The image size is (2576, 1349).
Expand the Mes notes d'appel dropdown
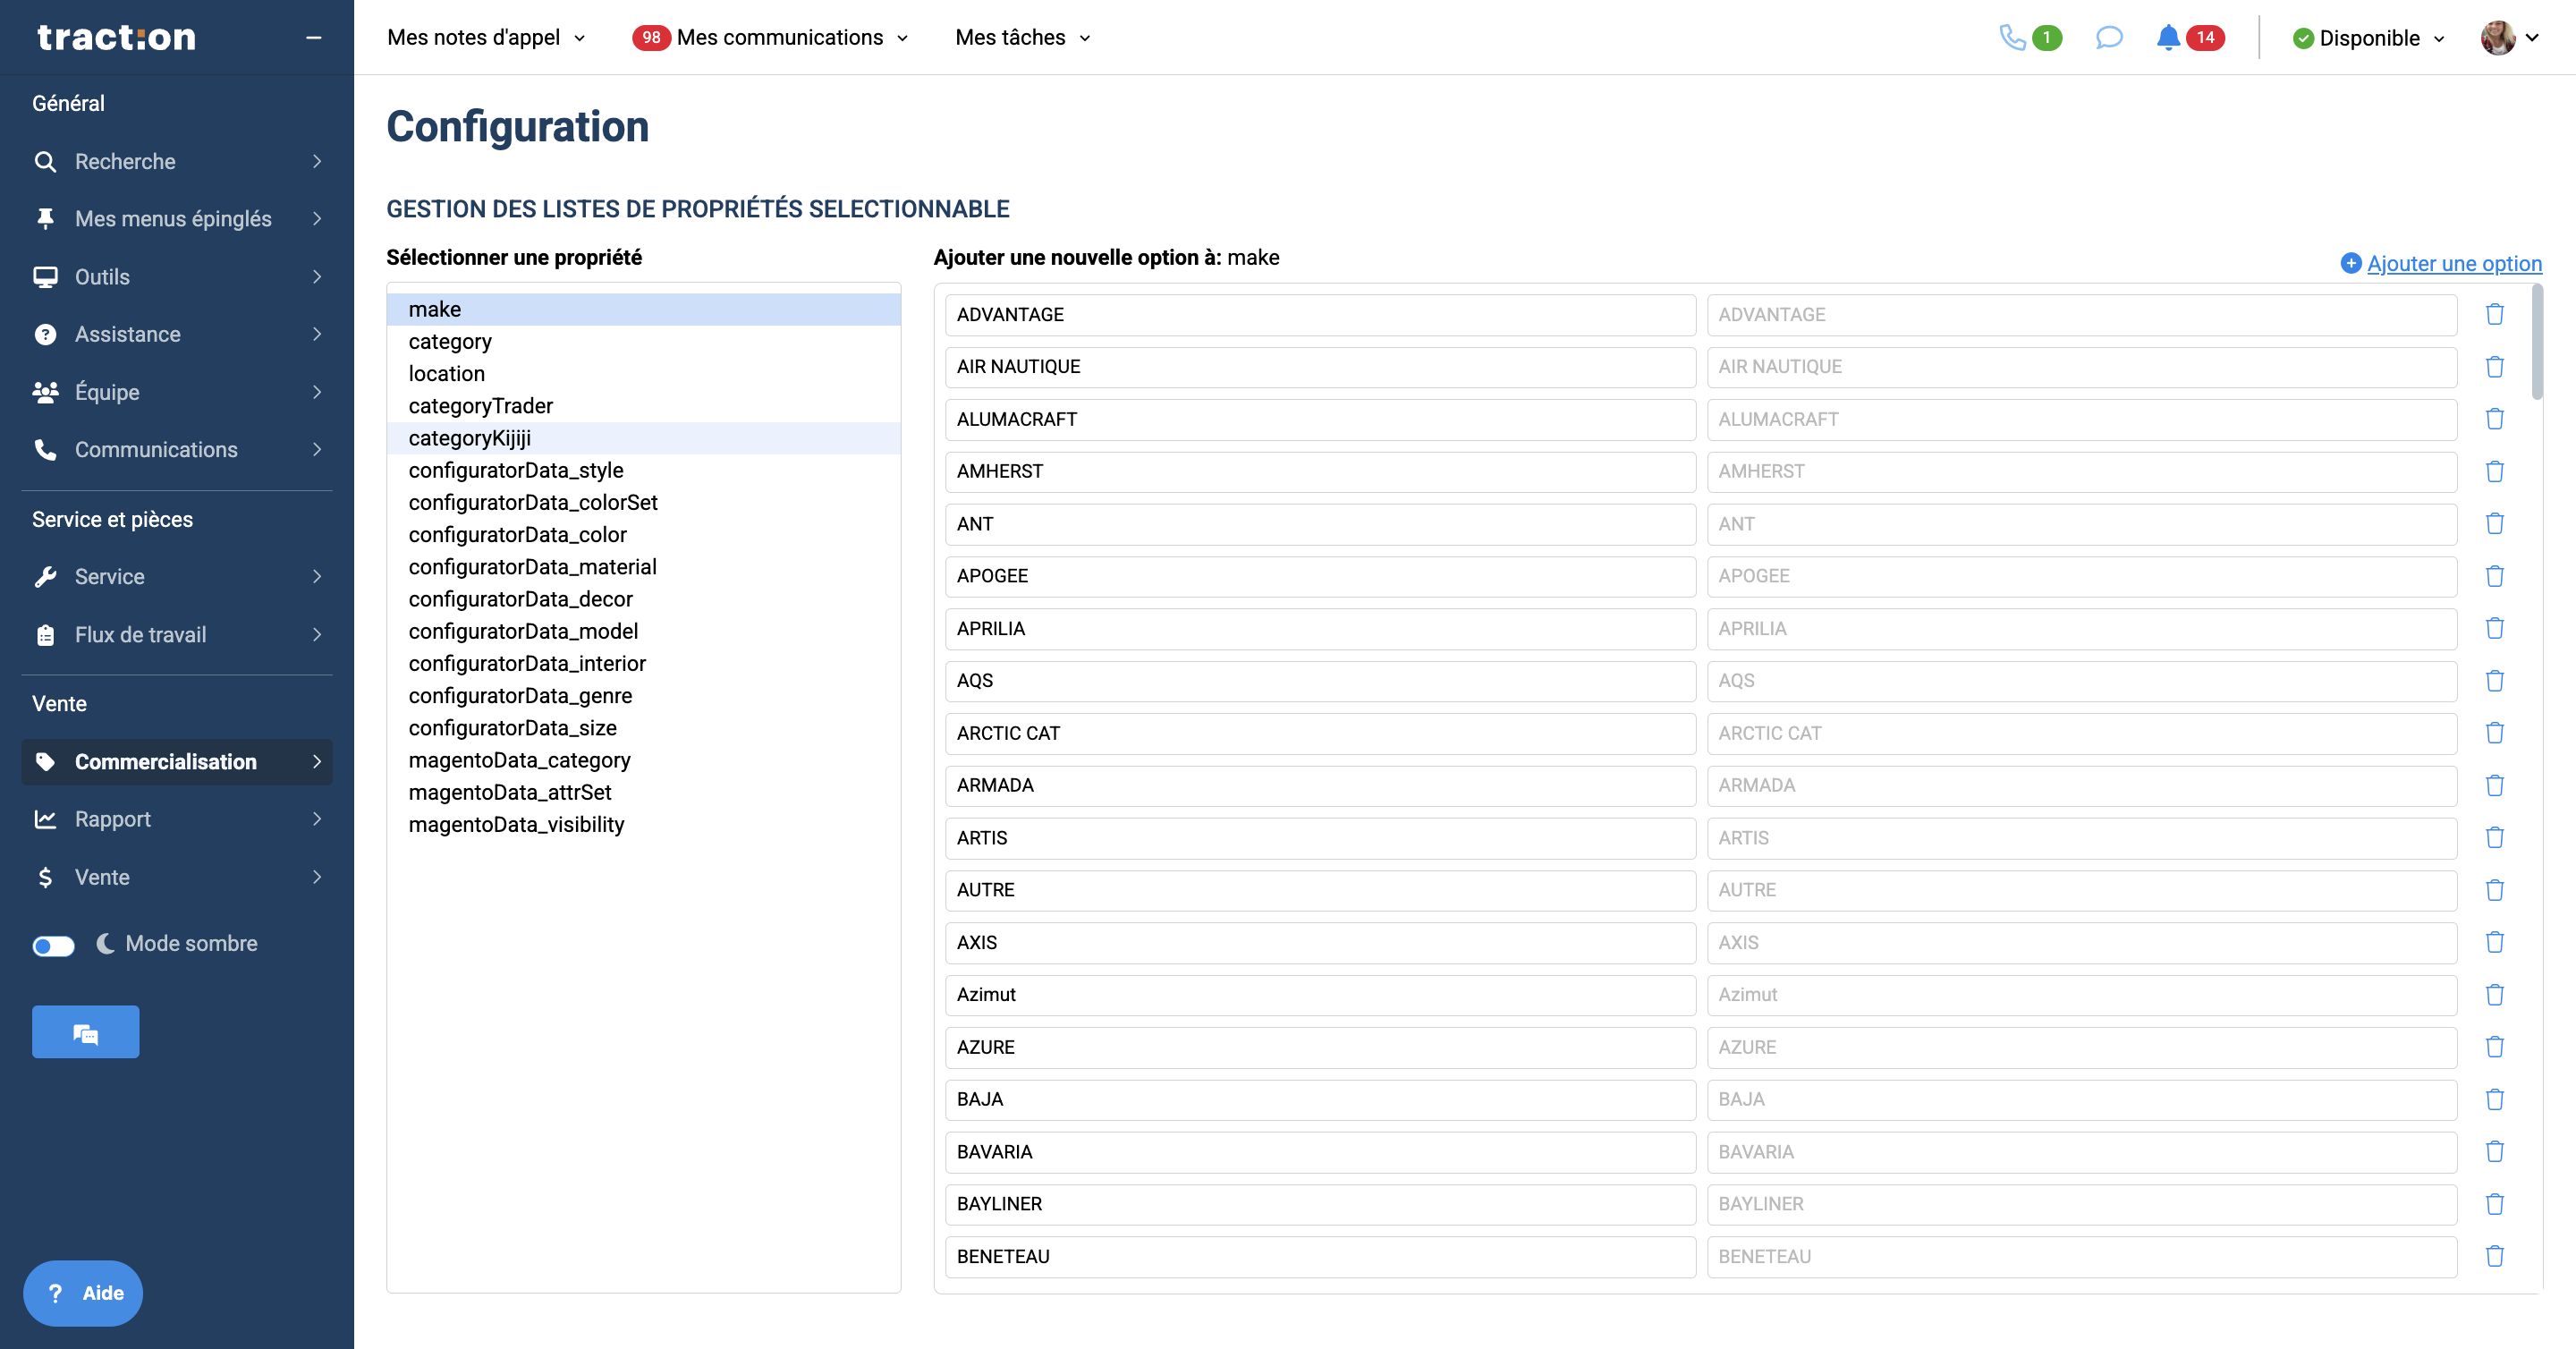click(x=486, y=38)
